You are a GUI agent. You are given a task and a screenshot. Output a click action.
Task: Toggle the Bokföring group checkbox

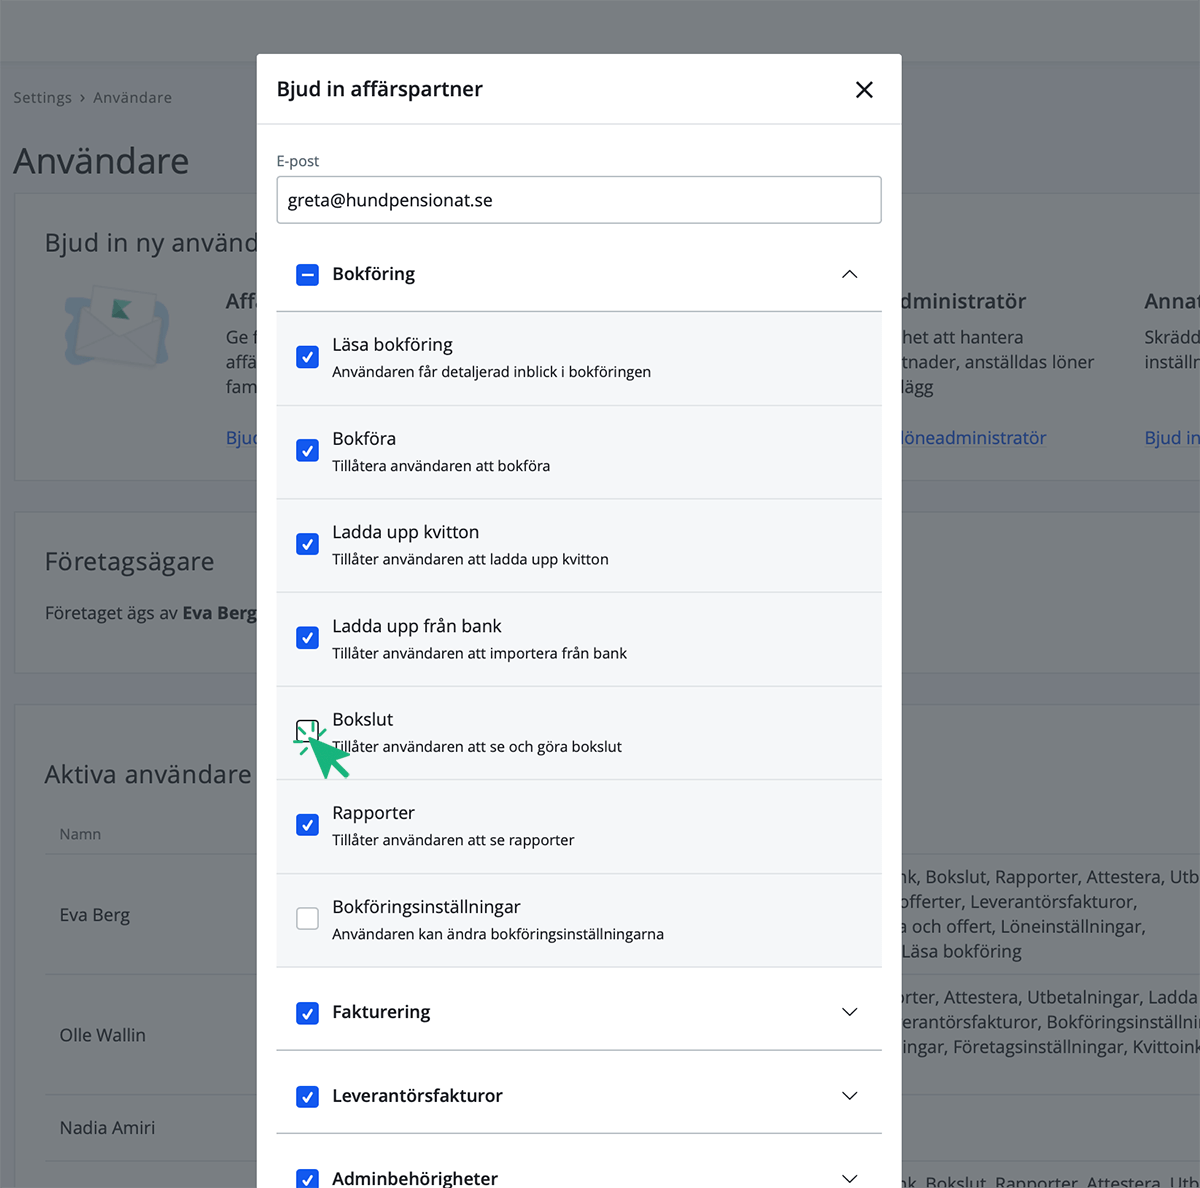[308, 275]
